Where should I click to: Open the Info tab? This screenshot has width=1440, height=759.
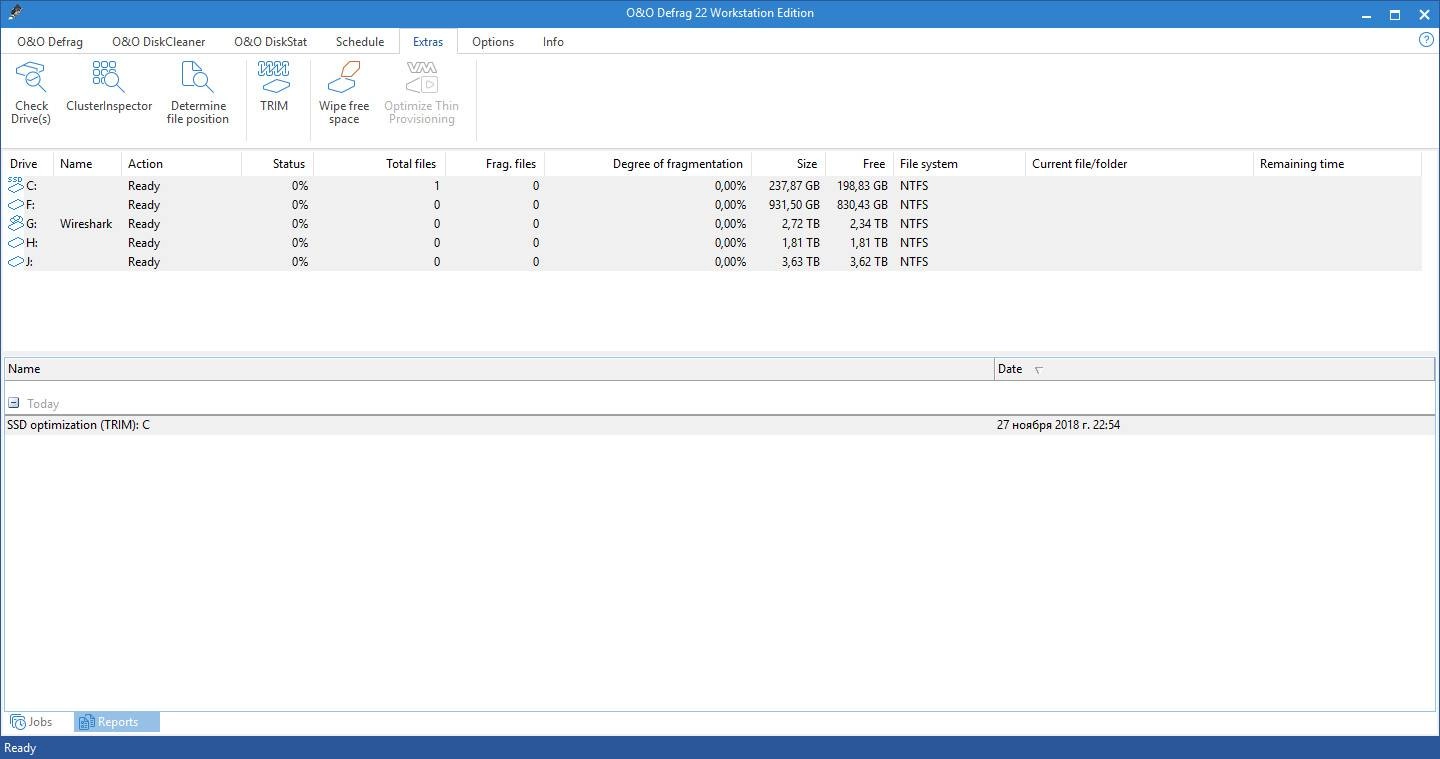click(x=553, y=42)
